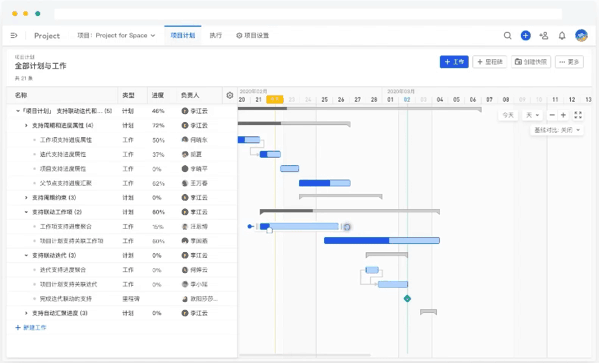Click the 72% progress cell
This screenshot has width=599, height=363.
158,125
